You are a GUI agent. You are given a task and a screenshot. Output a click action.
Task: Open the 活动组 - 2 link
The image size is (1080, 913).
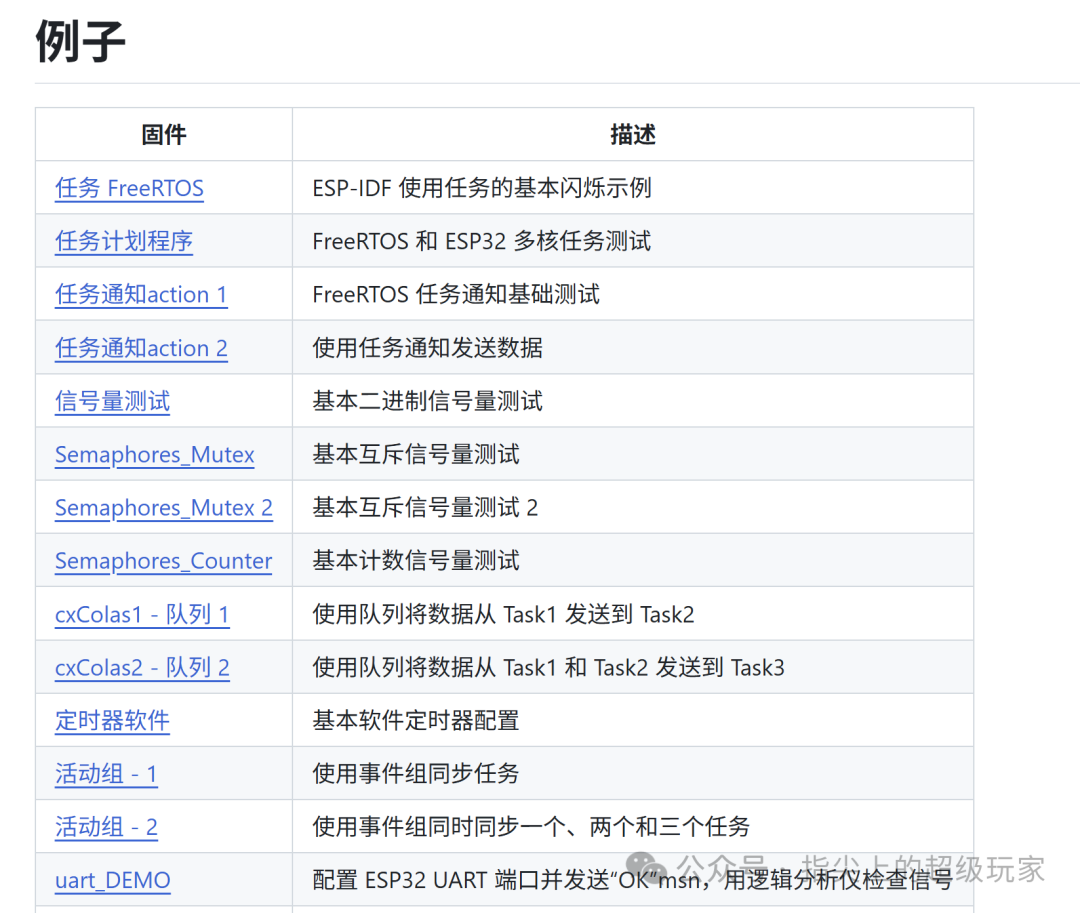(x=106, y=827)
